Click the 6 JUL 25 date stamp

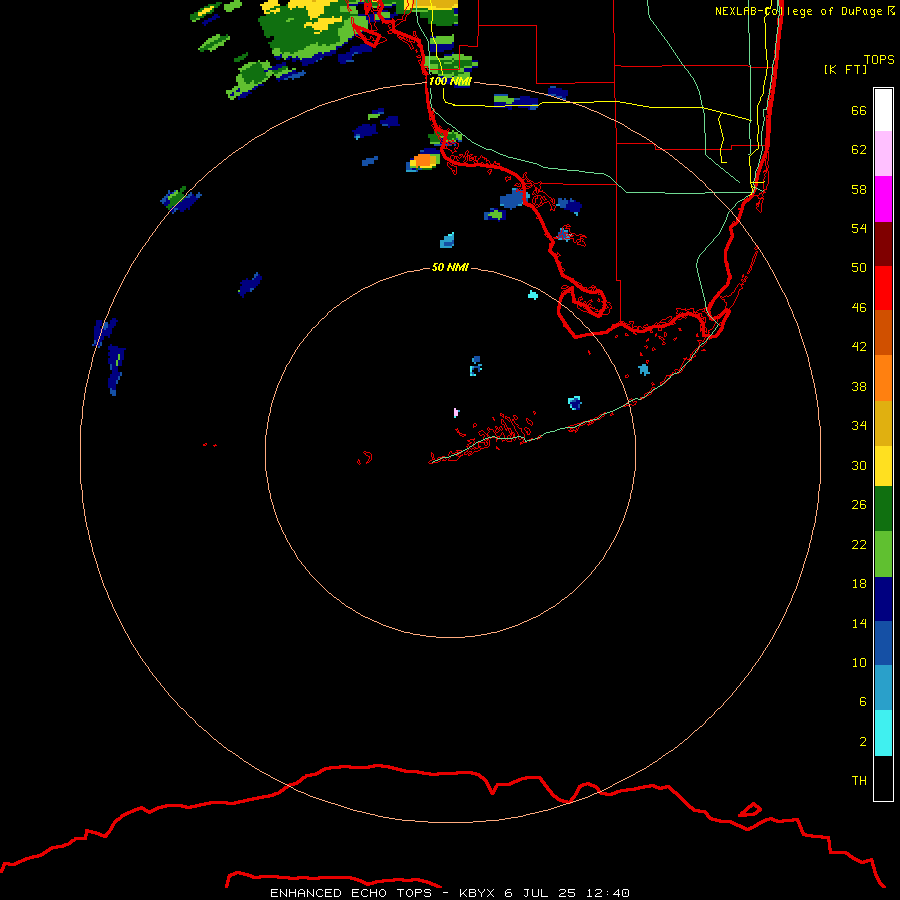540,893
